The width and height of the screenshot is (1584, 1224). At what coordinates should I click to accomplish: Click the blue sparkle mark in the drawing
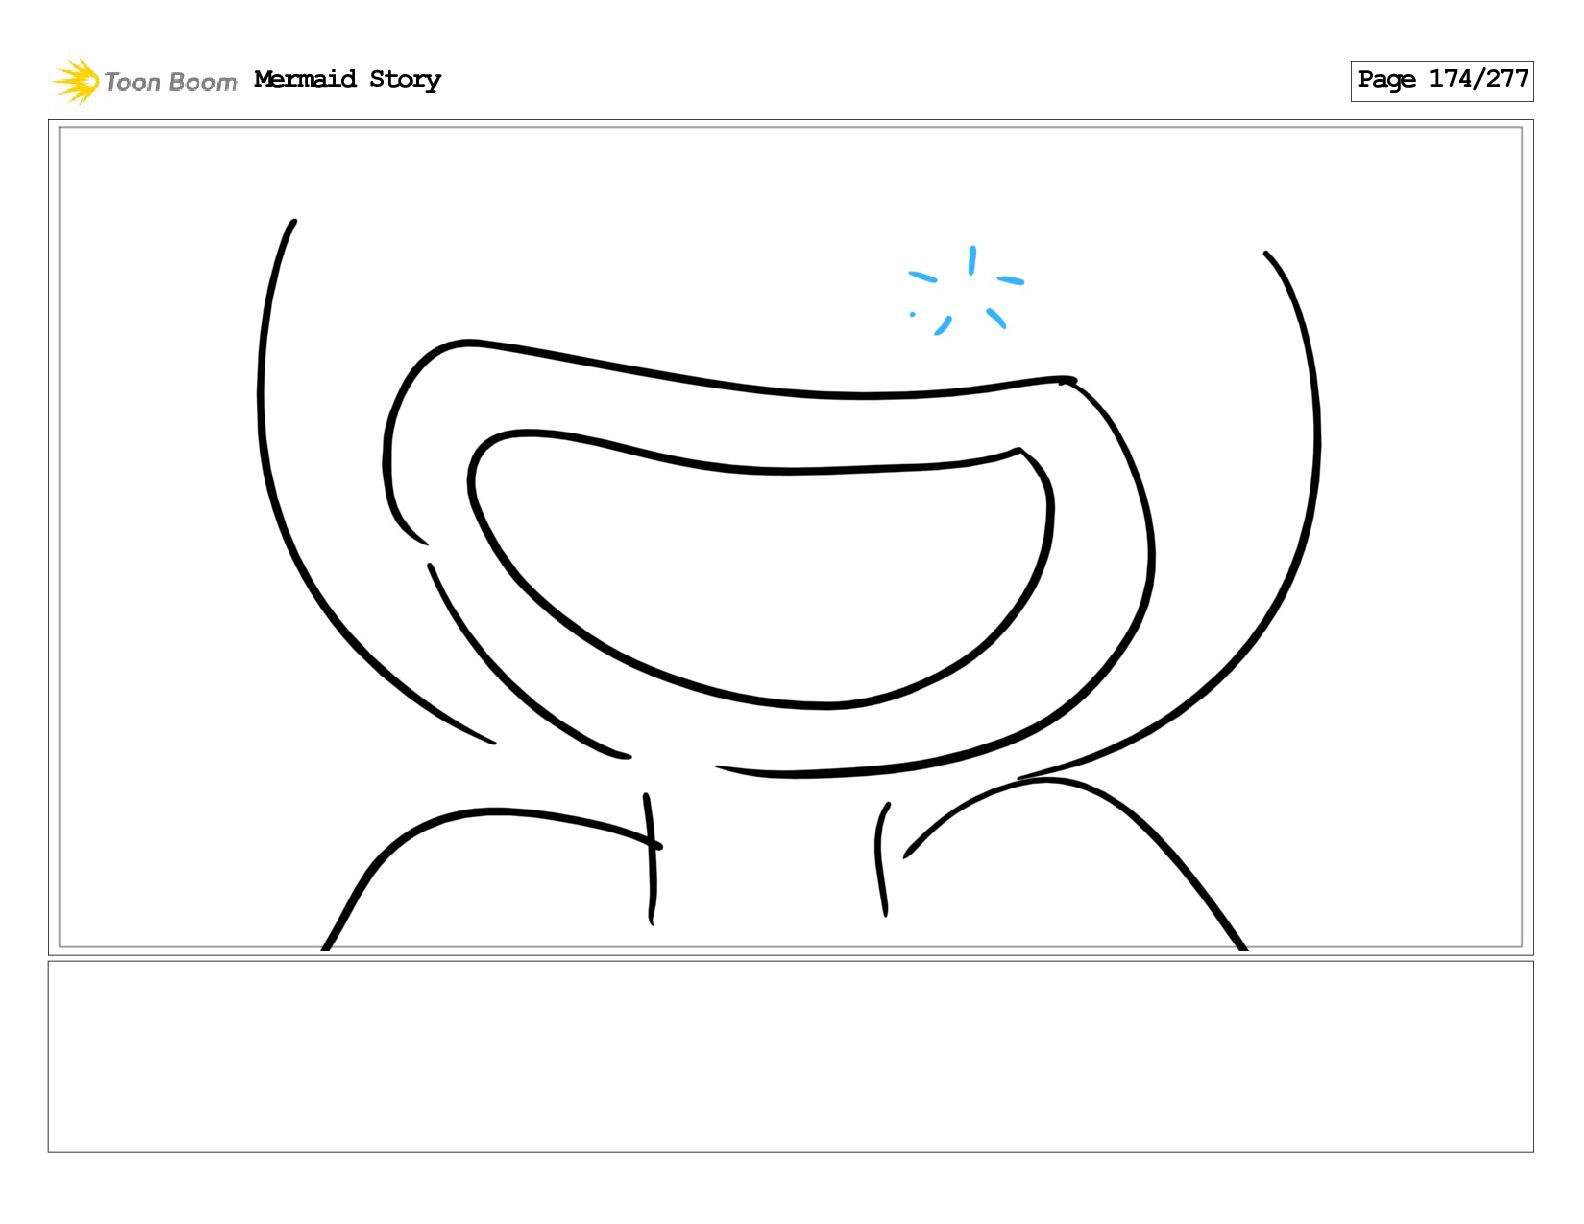pyautogui.click(x=966, y=290)
